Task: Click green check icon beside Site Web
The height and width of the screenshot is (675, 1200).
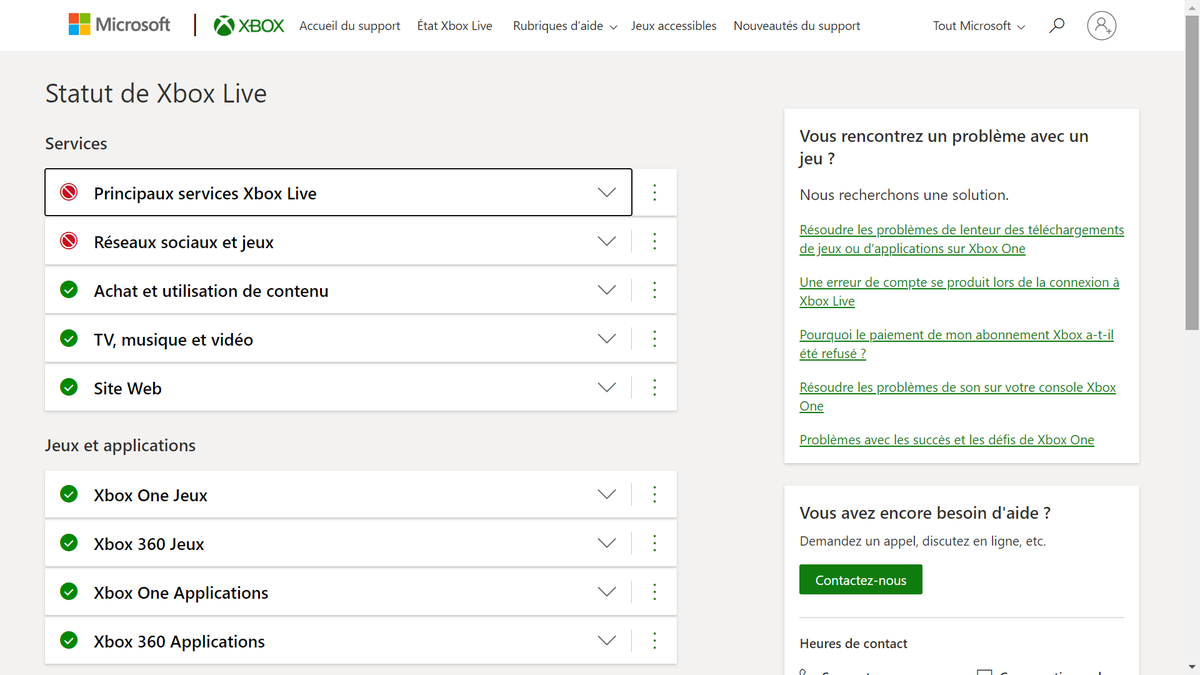Action: (x=69, y=388)
